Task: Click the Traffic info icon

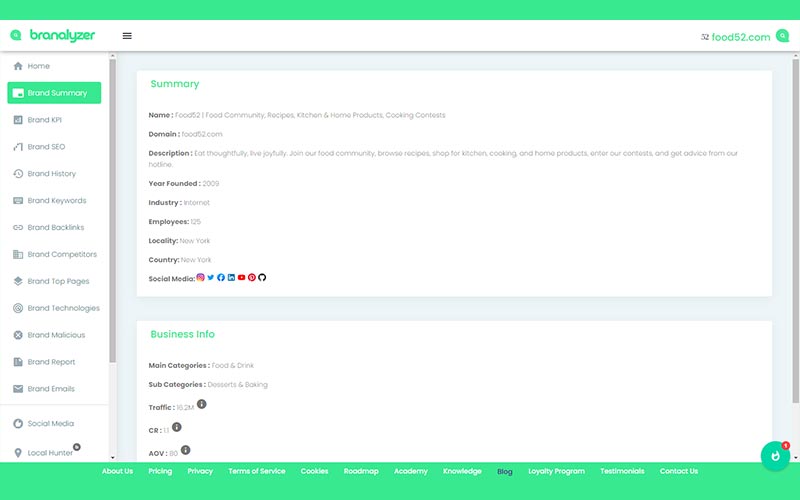Action: (x=202, y=404)
